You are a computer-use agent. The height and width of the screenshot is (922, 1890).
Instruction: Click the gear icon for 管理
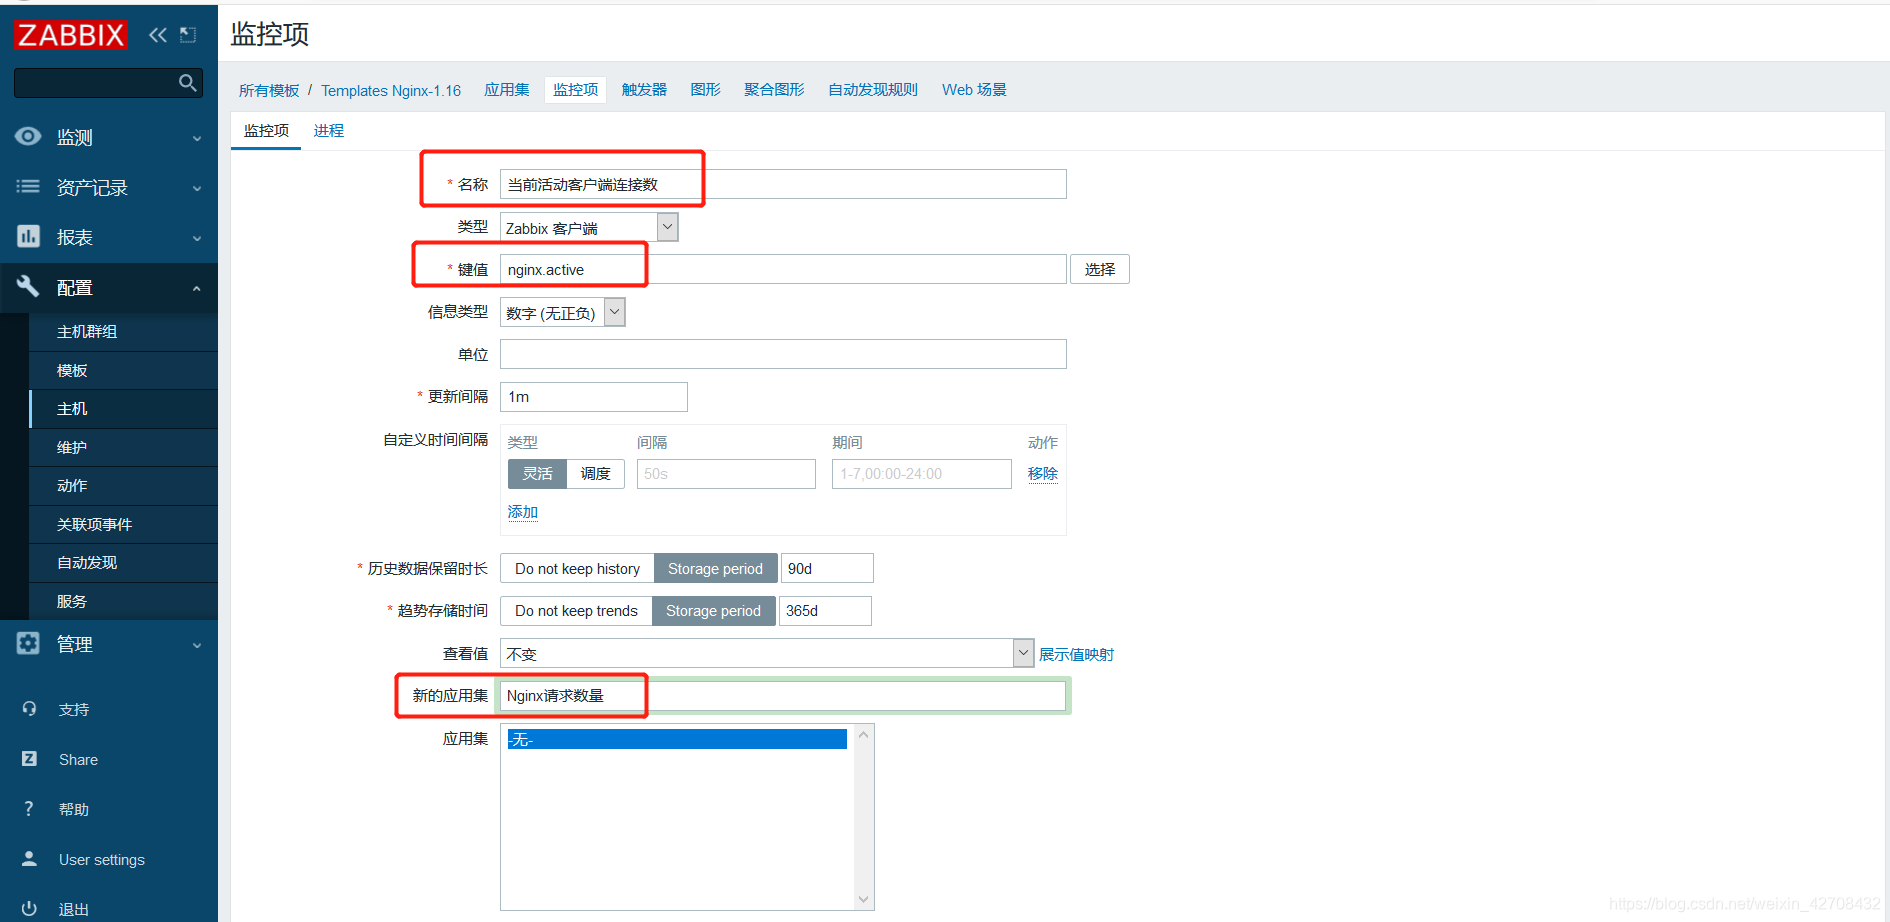(x=28, y=643)
